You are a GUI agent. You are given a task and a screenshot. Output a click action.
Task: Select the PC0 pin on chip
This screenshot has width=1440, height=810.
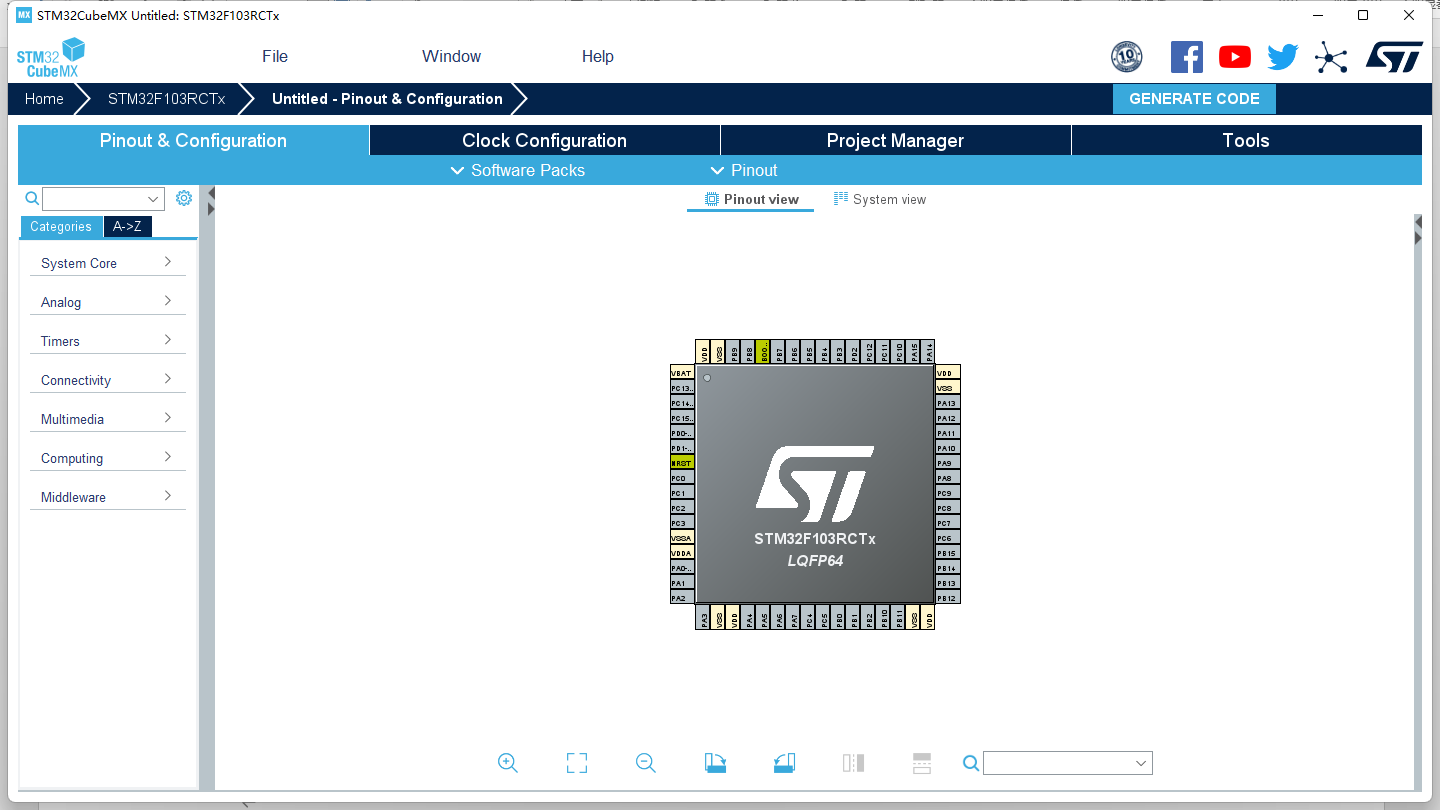(x=682, y=478)
